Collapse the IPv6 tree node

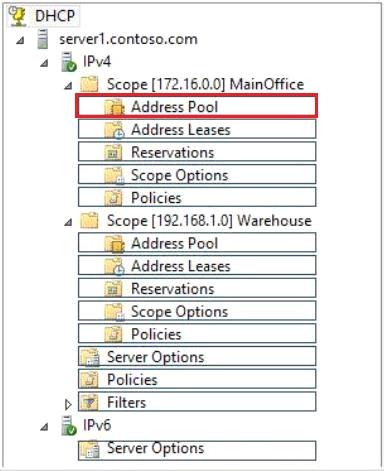pyautogui.click(x=44, y=426)
